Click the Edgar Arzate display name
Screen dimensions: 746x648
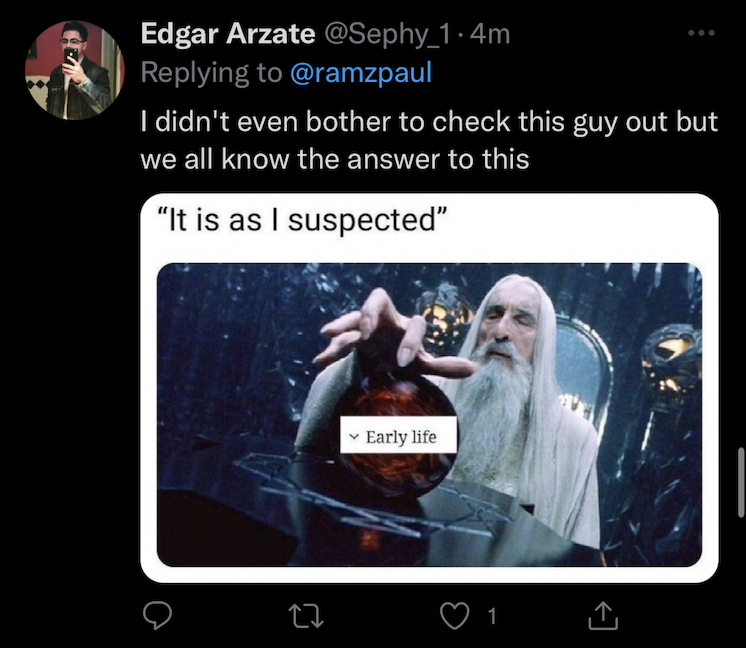[x=228, y=34]
